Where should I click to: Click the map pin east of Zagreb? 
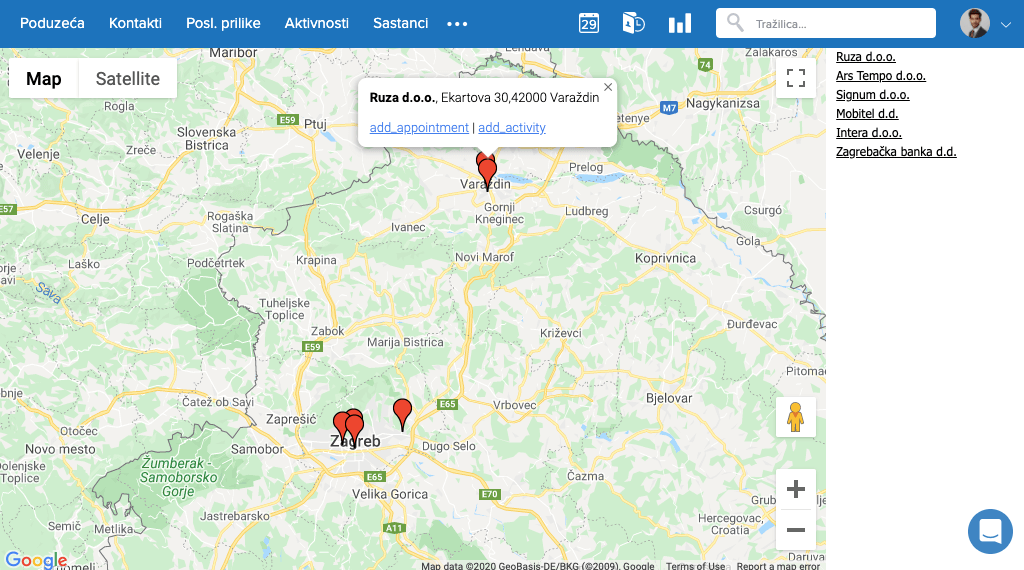[x=402, y=414]
